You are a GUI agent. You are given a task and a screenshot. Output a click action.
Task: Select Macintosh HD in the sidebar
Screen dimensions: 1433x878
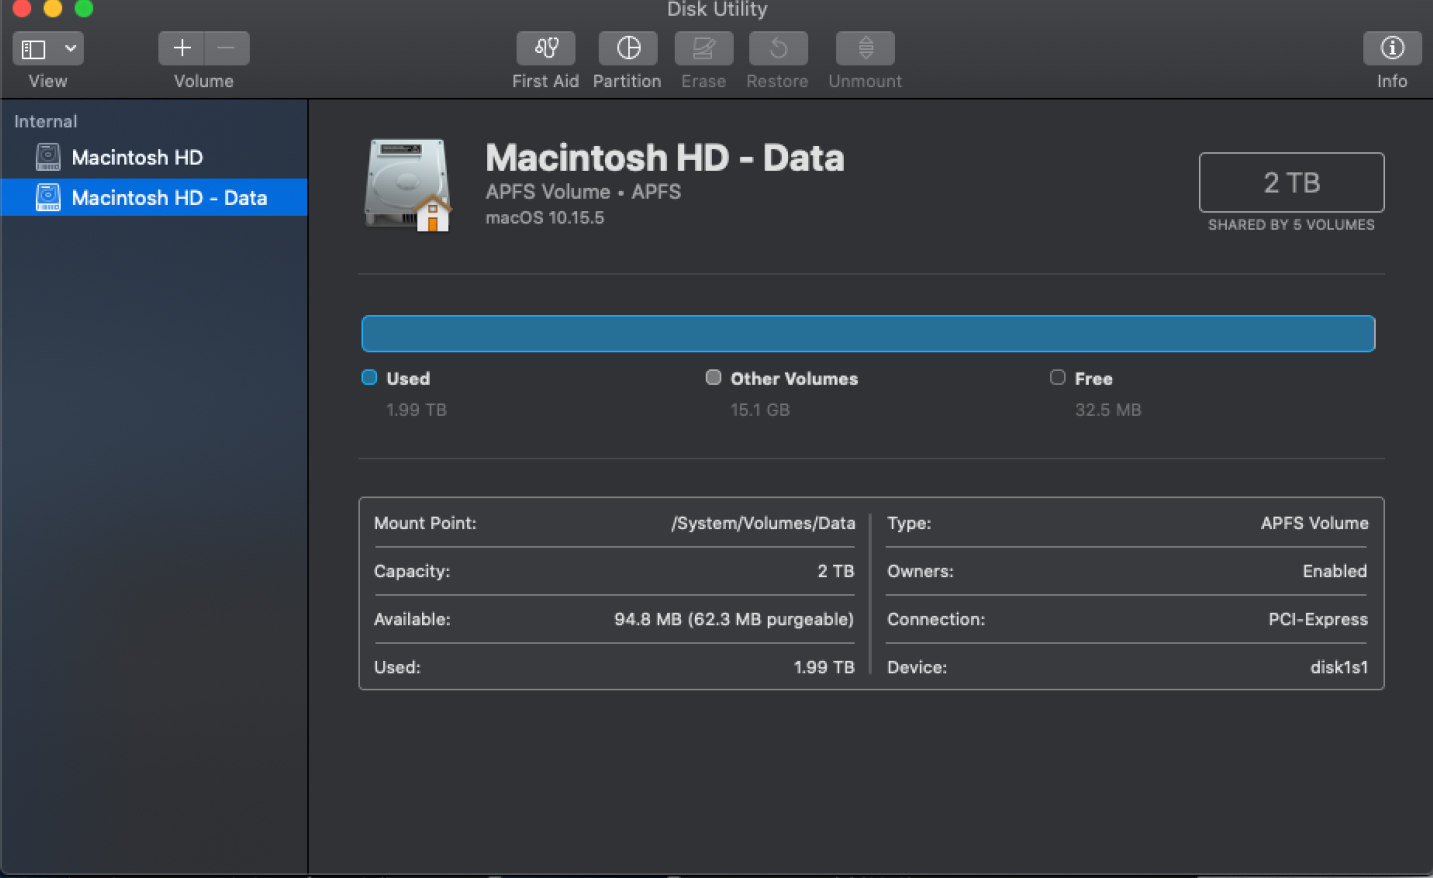tap(154, 157)
